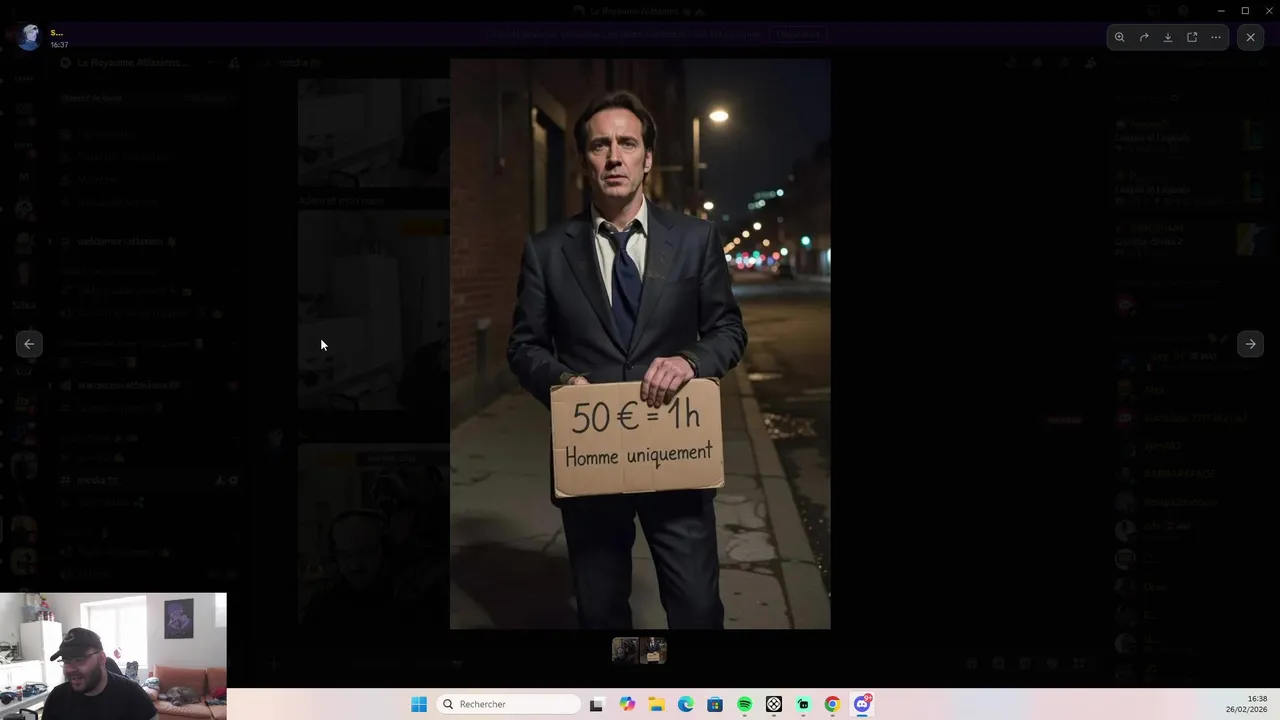
Task: Click the Discord taskbar icon with badge
Action: coord(862,704)
